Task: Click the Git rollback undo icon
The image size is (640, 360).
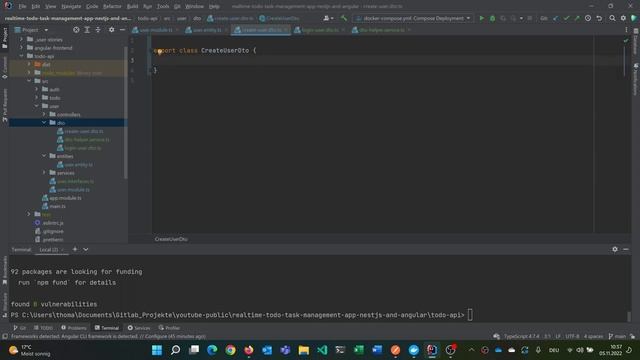Action: click(x=599, y=18)
